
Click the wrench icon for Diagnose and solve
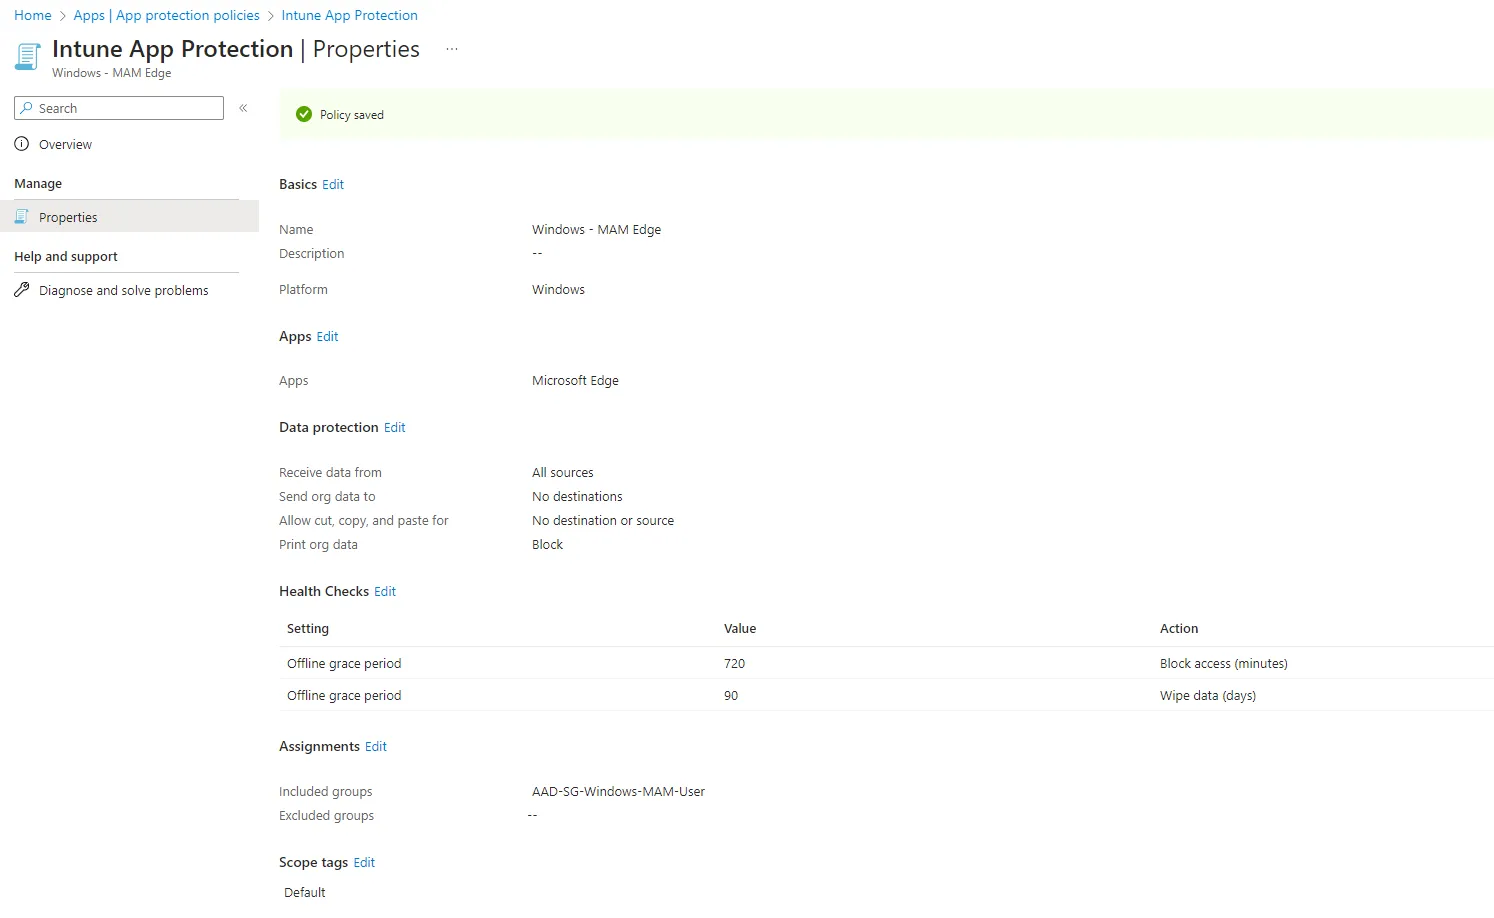[x=22, y=290]
